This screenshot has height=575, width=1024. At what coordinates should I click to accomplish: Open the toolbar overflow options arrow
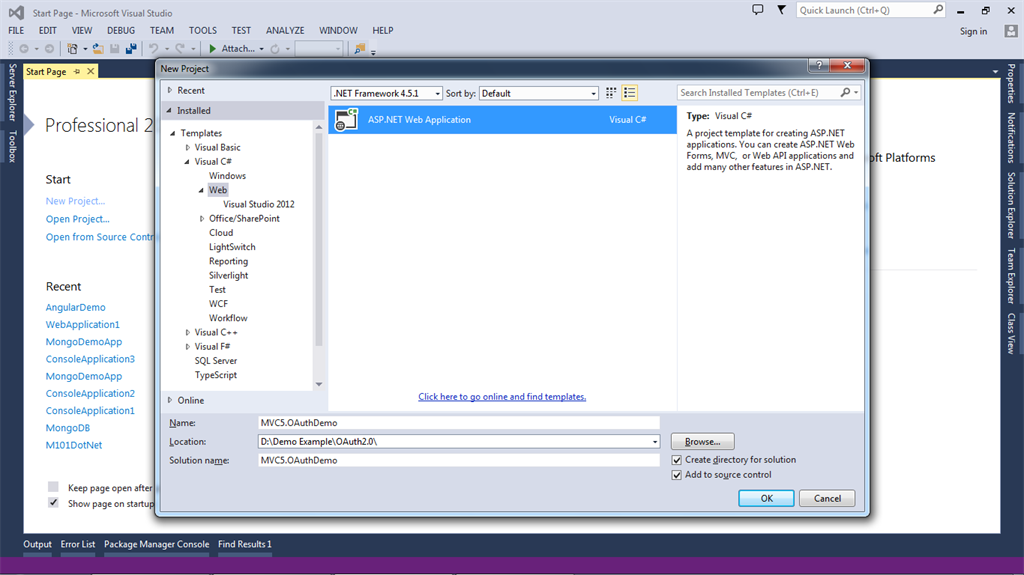374,51
